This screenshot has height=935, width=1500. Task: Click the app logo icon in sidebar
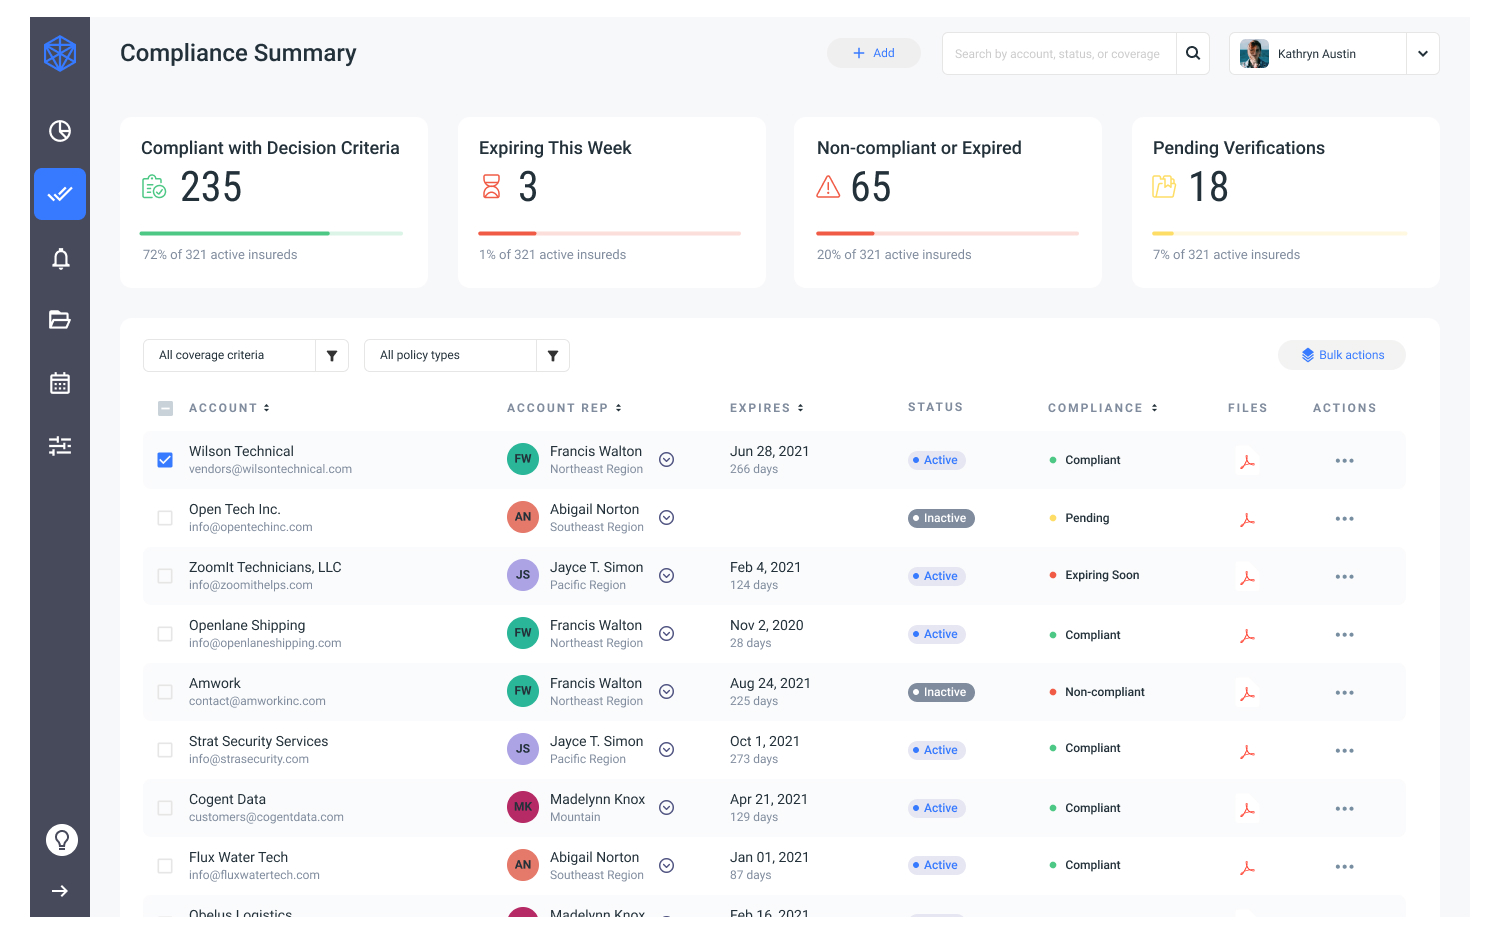point(60,53)
